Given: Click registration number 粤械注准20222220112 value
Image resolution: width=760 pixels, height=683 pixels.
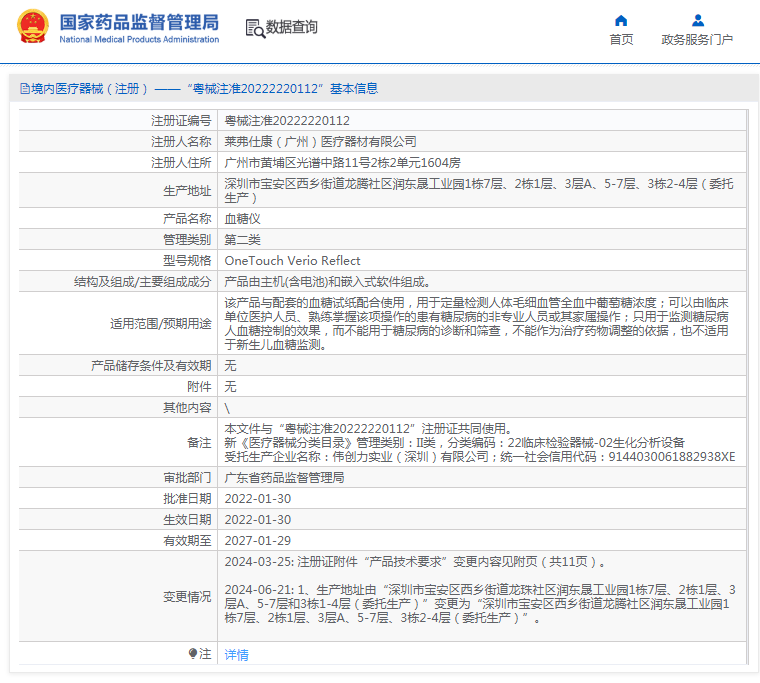Looking at the screenshot, I should (287, 121).
